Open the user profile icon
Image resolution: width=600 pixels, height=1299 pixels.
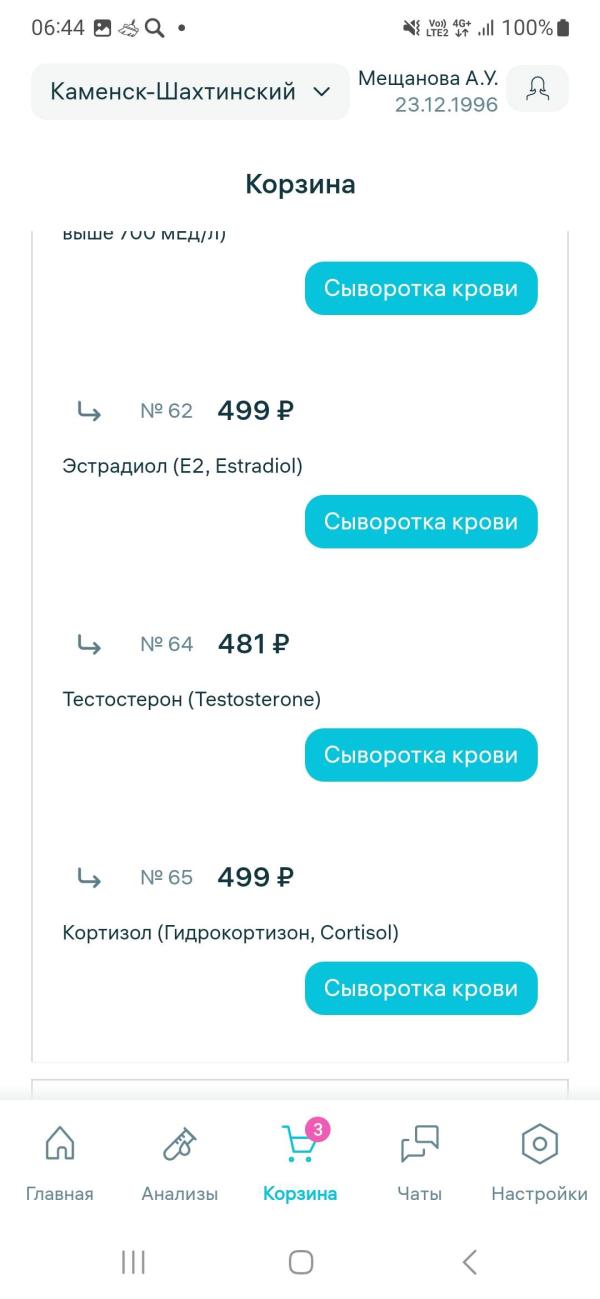pyautogui.click(x=537, y=89)
